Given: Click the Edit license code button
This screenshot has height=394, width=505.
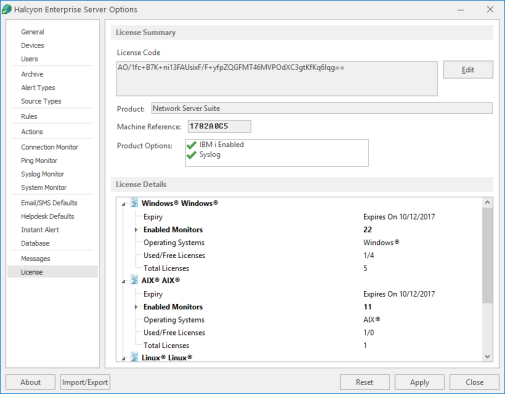Looking at the screenshot, I should 468,70.
